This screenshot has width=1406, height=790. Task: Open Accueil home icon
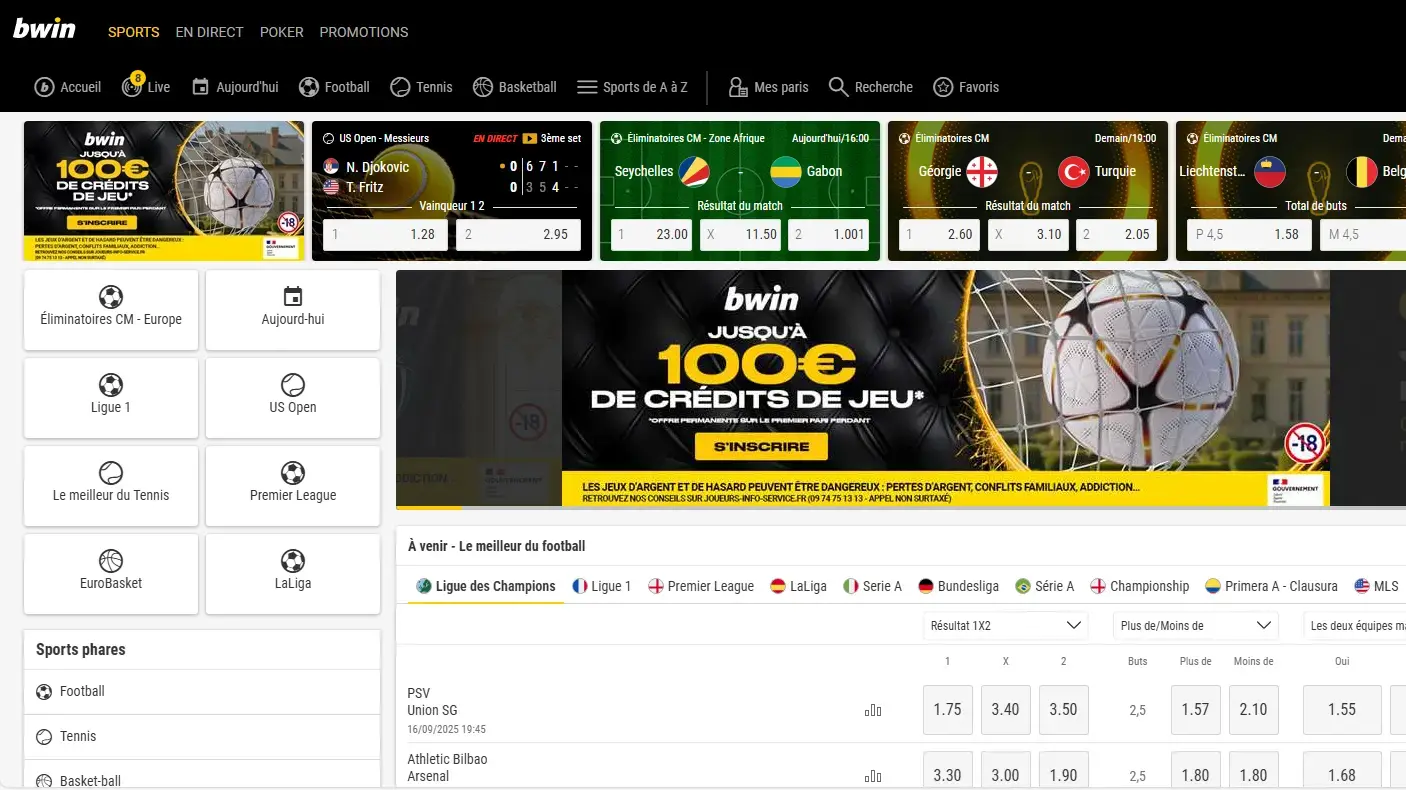coord(44,87)
